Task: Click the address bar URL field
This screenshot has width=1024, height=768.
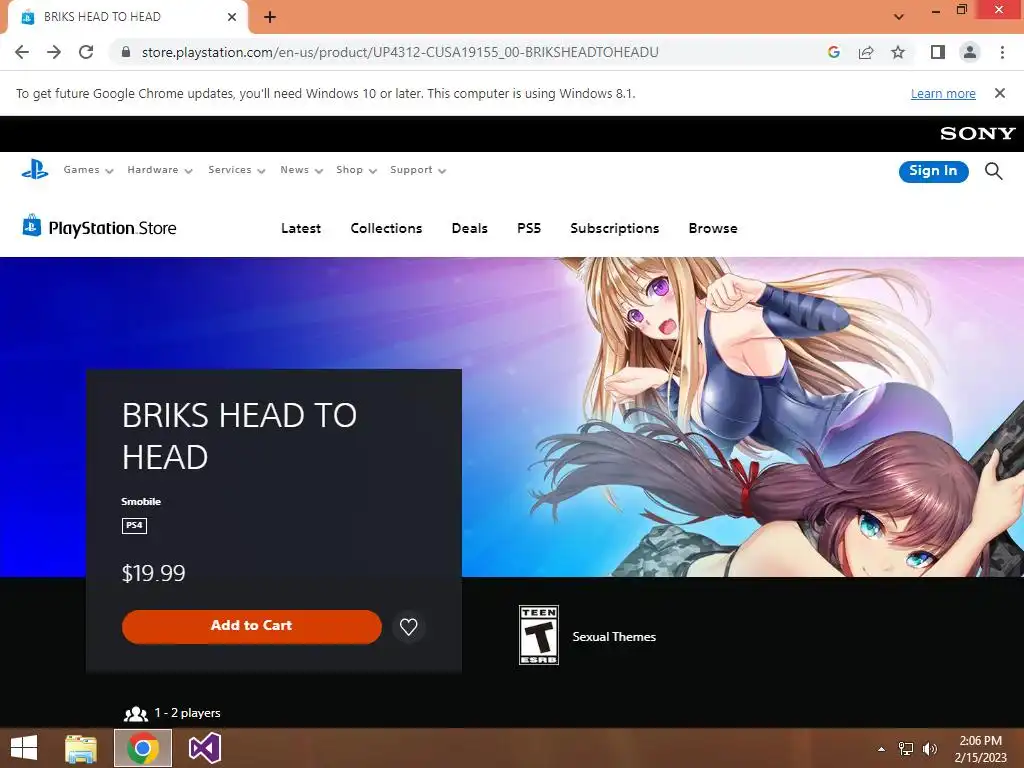Action: tap(400, 52)
